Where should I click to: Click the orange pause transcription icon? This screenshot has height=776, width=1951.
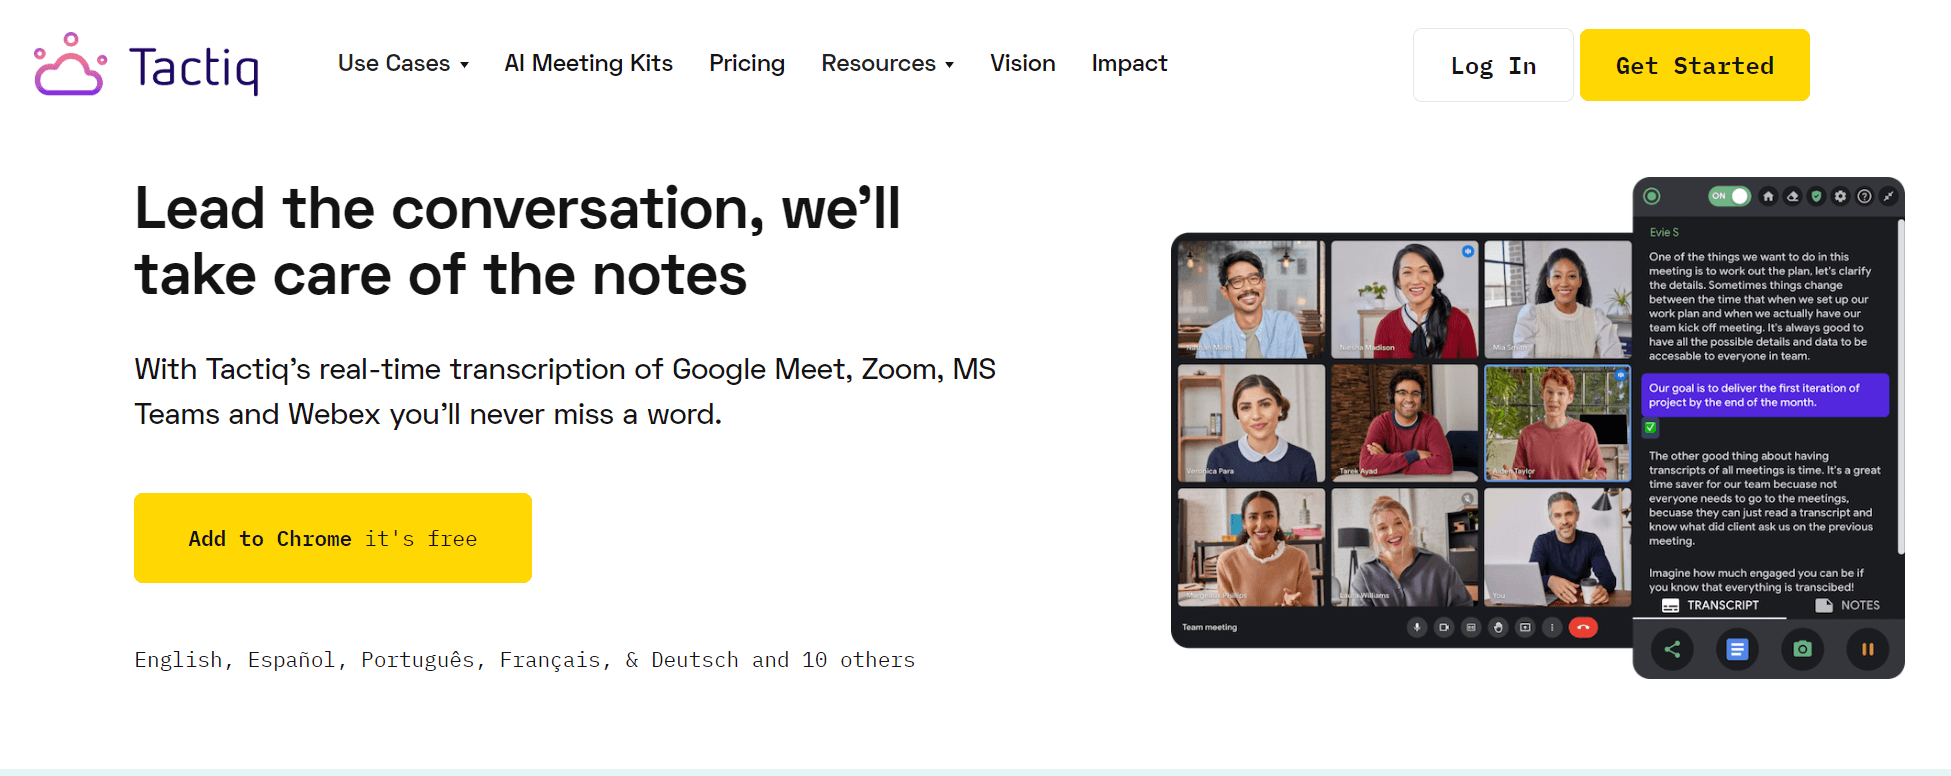[1867, 649]
